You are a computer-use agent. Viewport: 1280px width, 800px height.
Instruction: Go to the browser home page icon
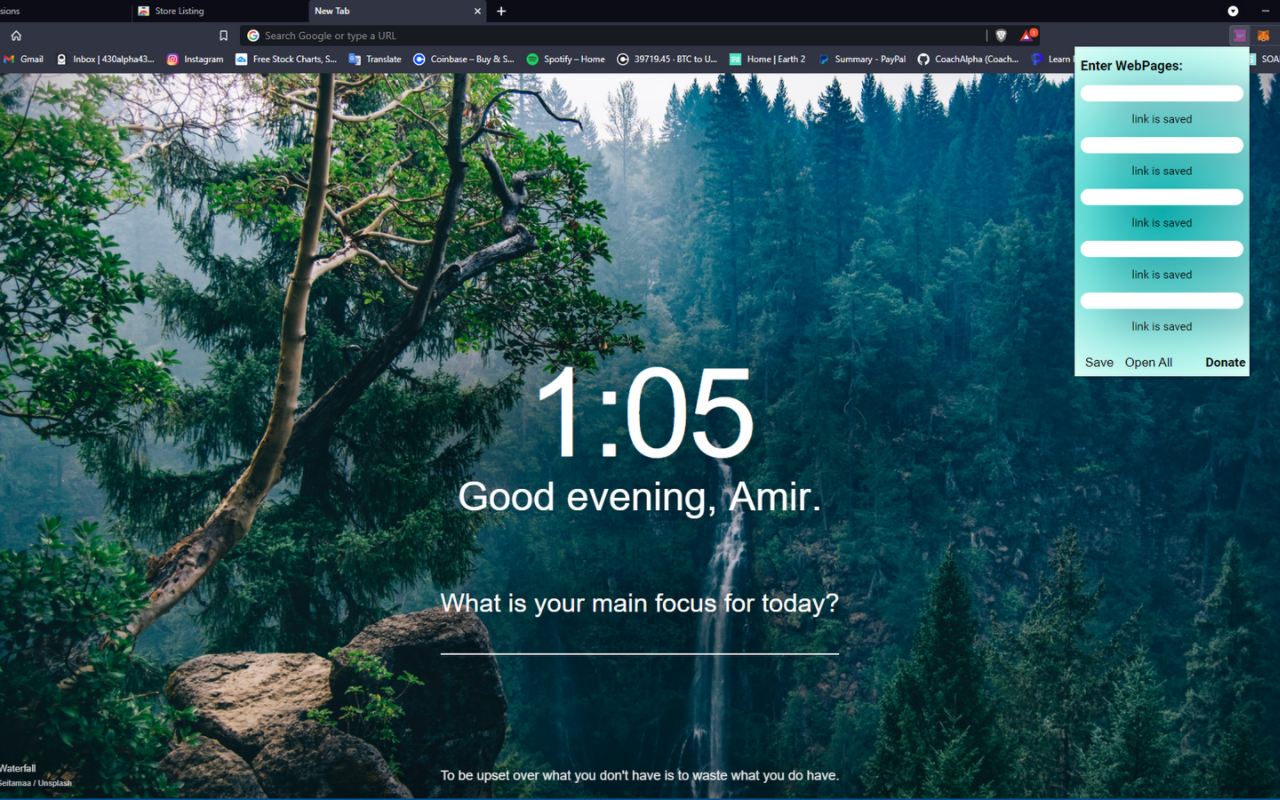point(16,35)
